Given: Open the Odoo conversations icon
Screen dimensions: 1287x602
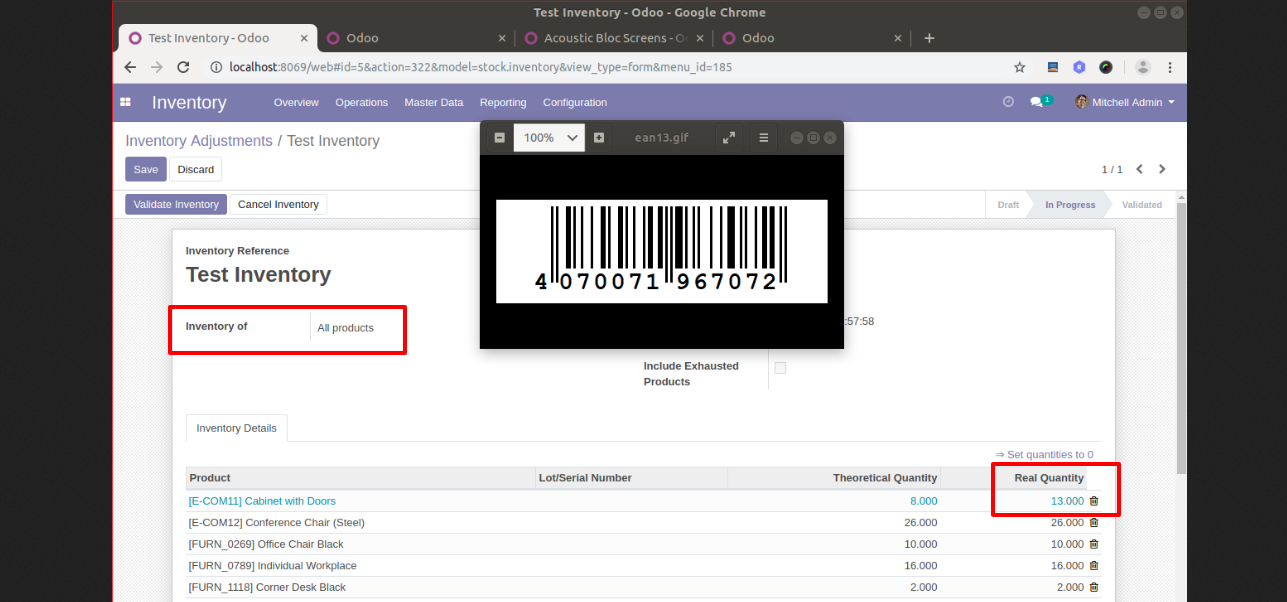Looking at the screenshot, I should click(x=1040, y=102).
